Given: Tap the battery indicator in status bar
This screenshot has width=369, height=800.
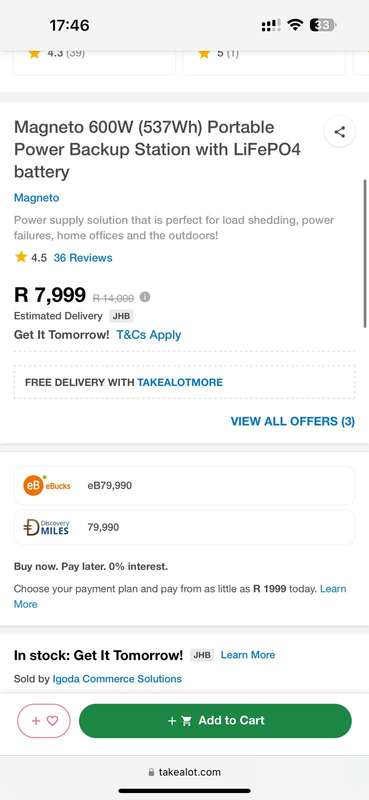Looking at the screenshot, I should [322, 25].
